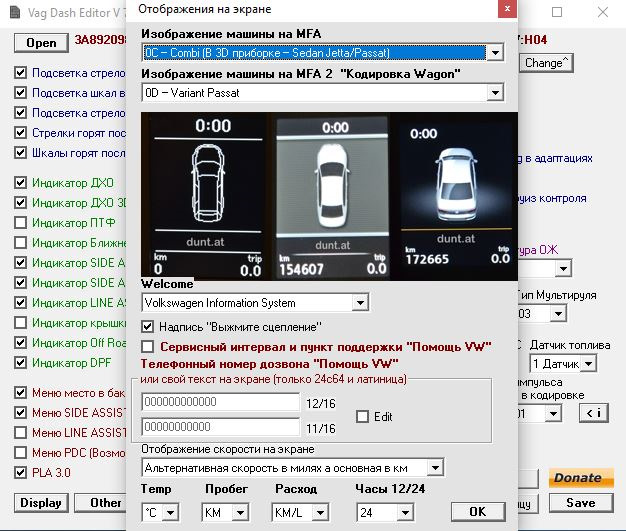The width and height of the screenshot is (626, 531).
Task: Click the Change^ button
Action: point(547,62)
